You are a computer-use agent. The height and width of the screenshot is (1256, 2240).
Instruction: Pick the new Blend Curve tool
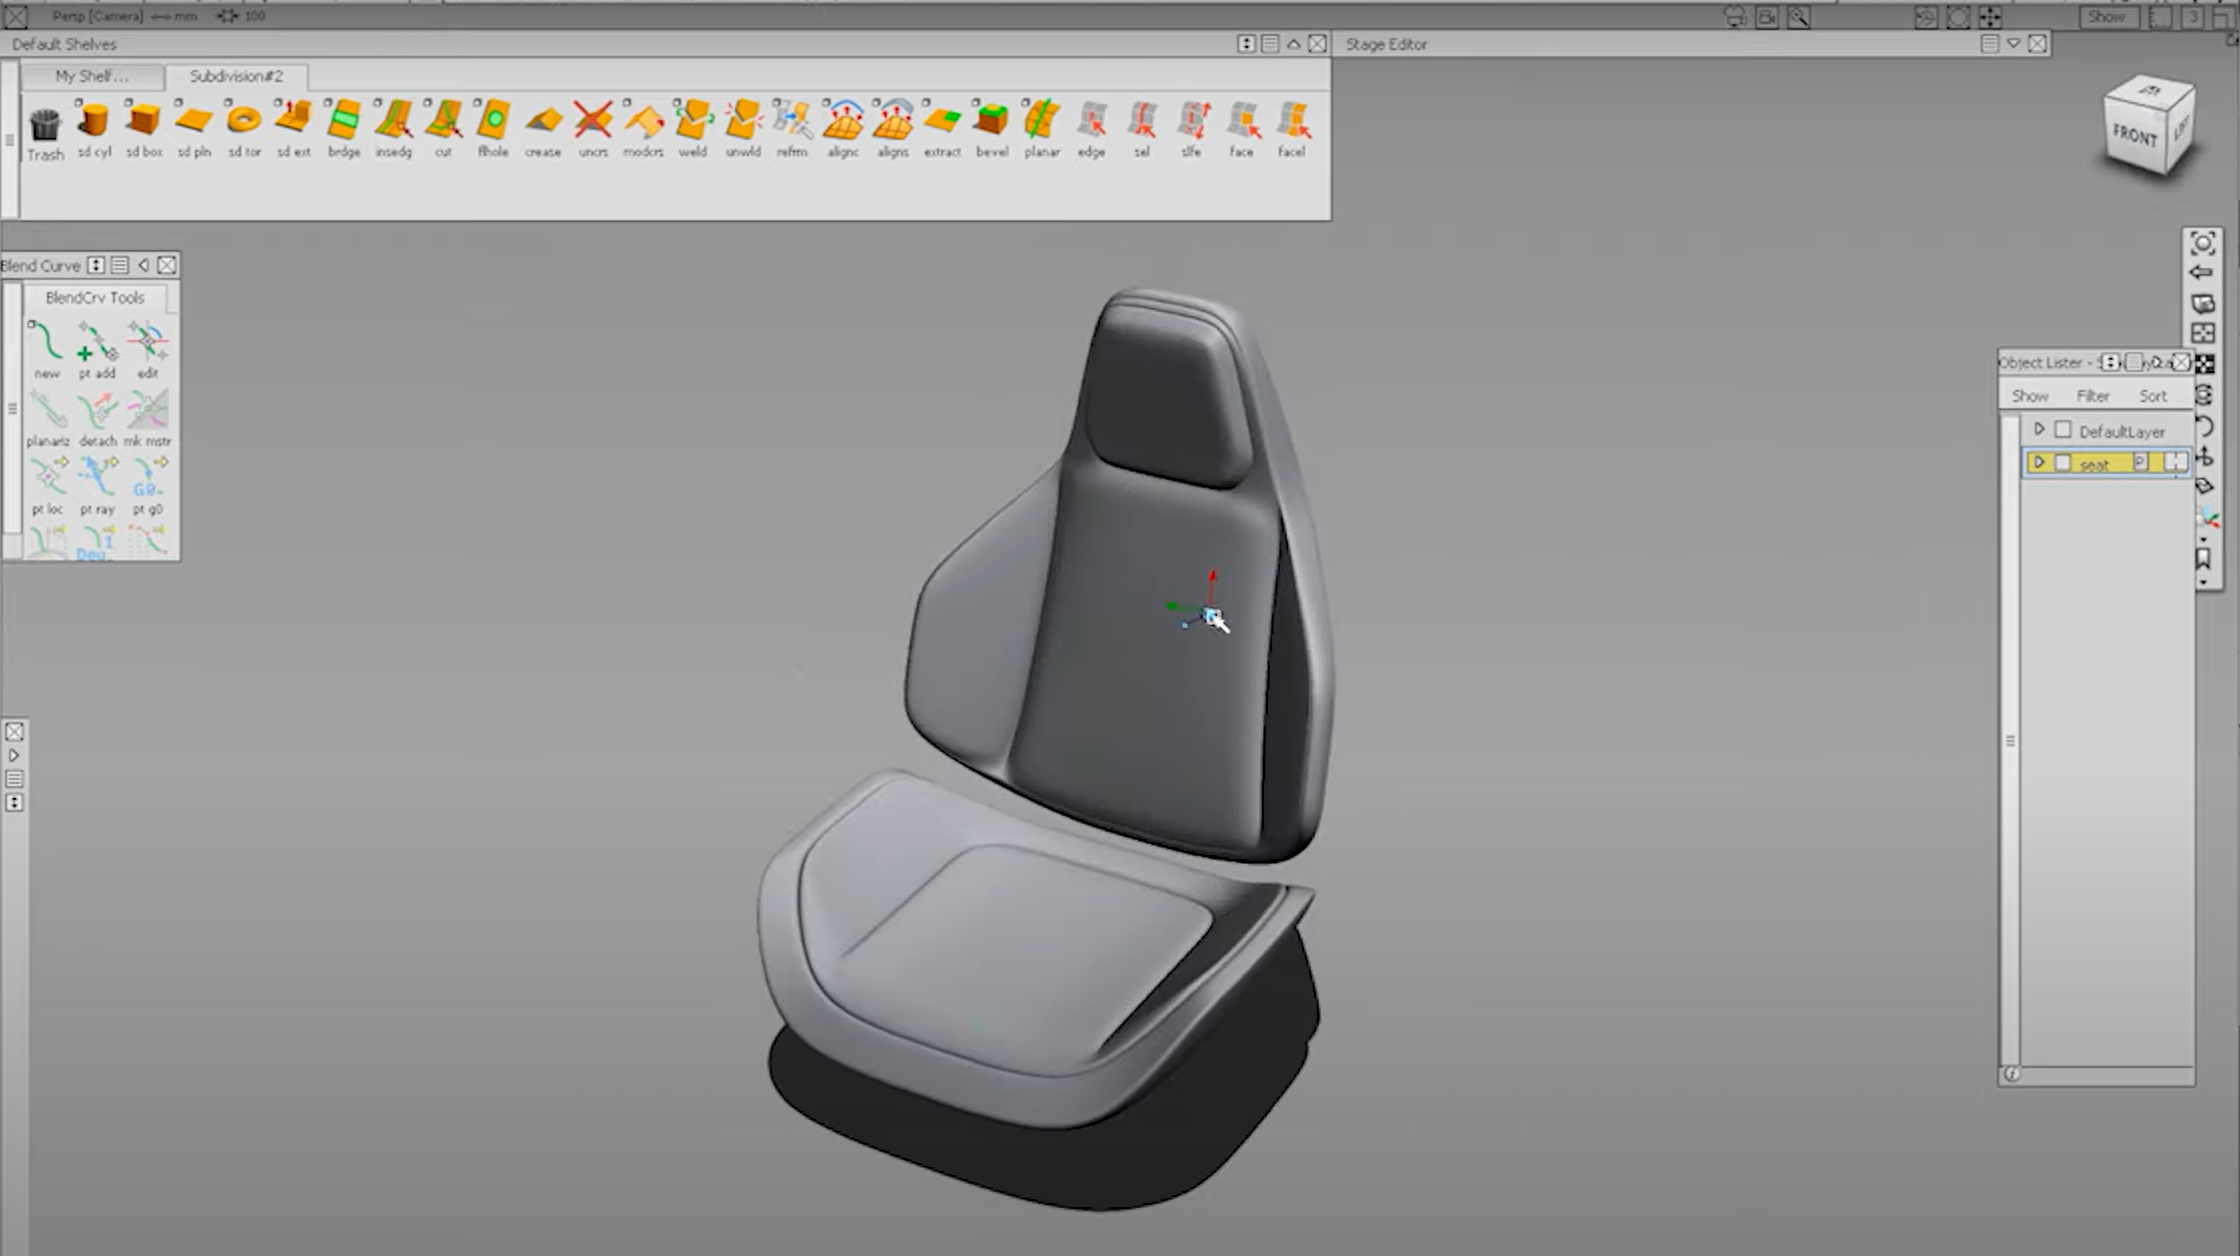pyautogui.click(x=47, y=343)
